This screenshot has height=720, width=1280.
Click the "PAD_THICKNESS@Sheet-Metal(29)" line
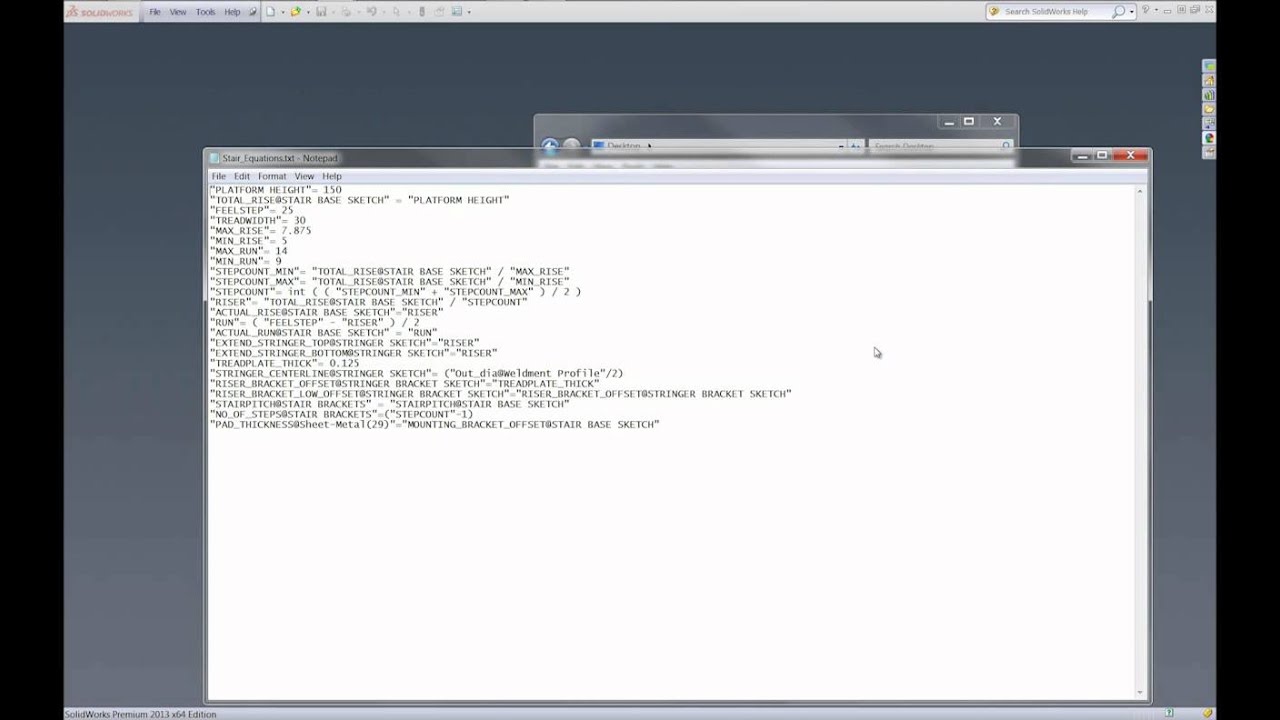(434, 424)
